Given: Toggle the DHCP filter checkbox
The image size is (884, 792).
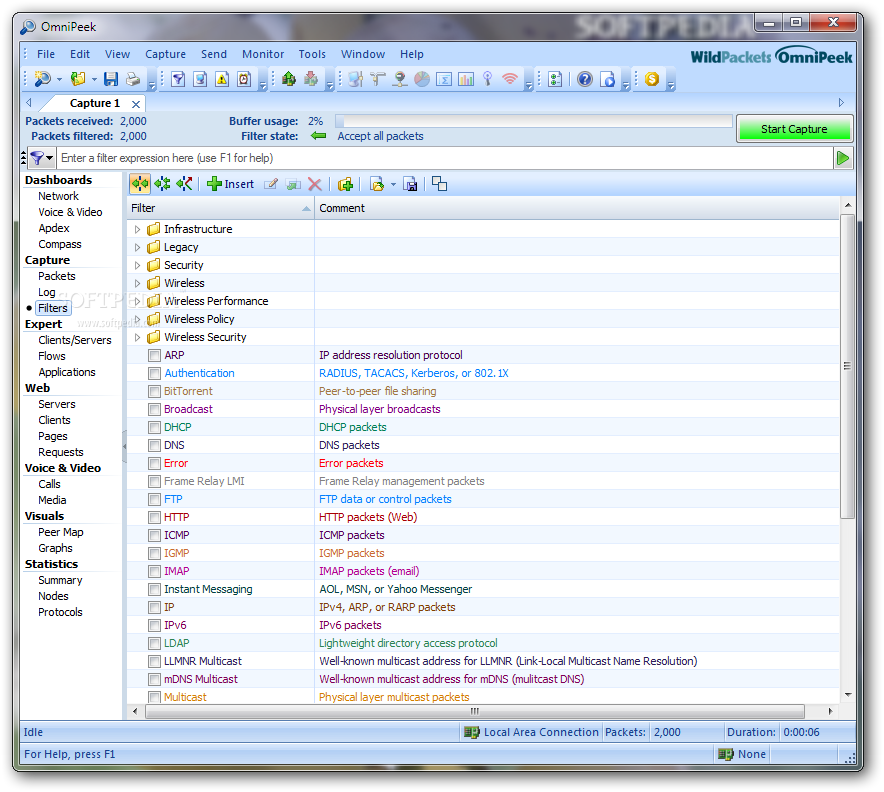Looking at the screenshot, I should tap(154, 427).
